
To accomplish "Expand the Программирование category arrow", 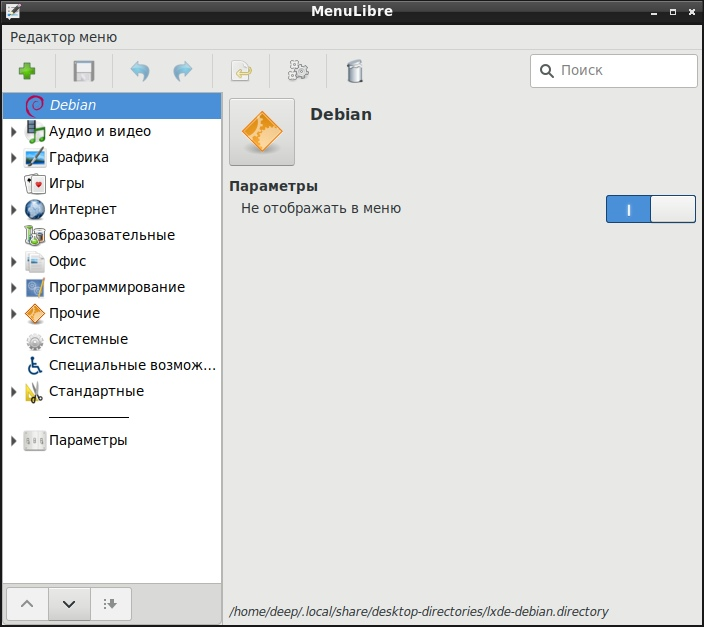I will click(x=13, y=288).
